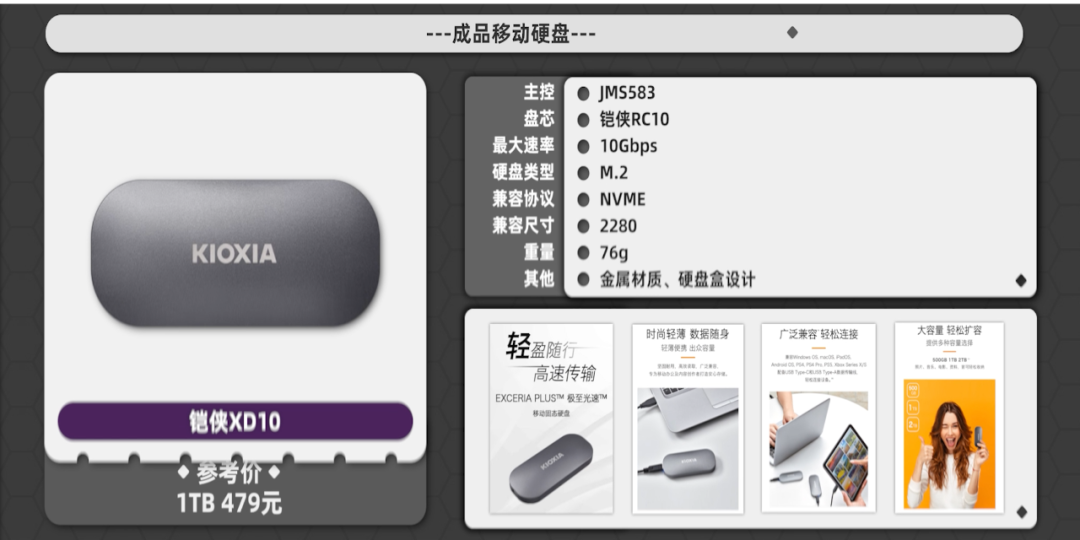Viewport: 1080px width, 540px height.
Task: Click the 2280 value
Action: [618, 226]
